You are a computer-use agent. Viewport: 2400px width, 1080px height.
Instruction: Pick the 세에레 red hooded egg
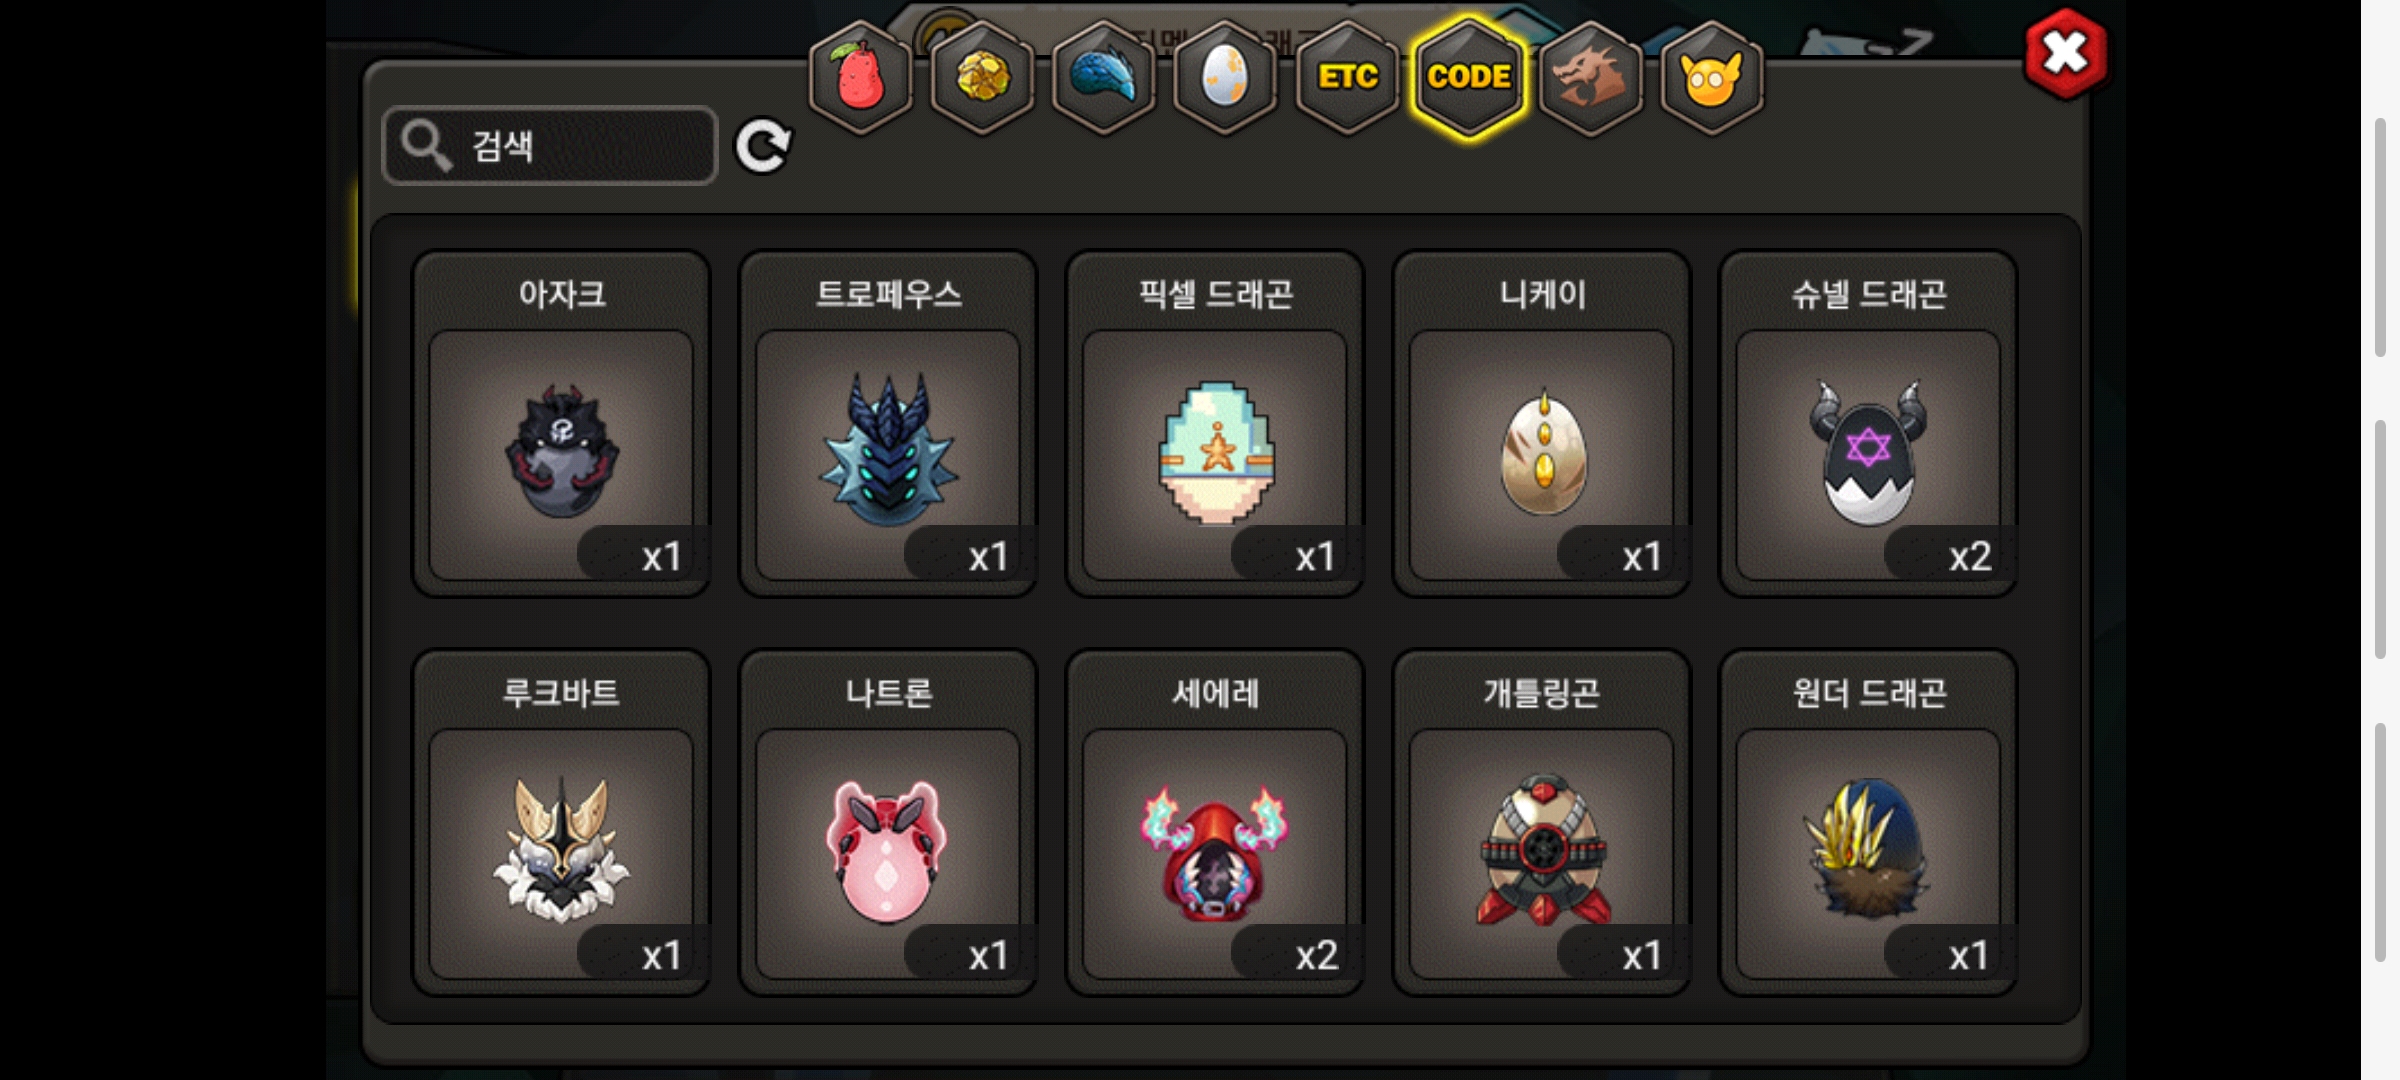click(x=1215, y=823)
